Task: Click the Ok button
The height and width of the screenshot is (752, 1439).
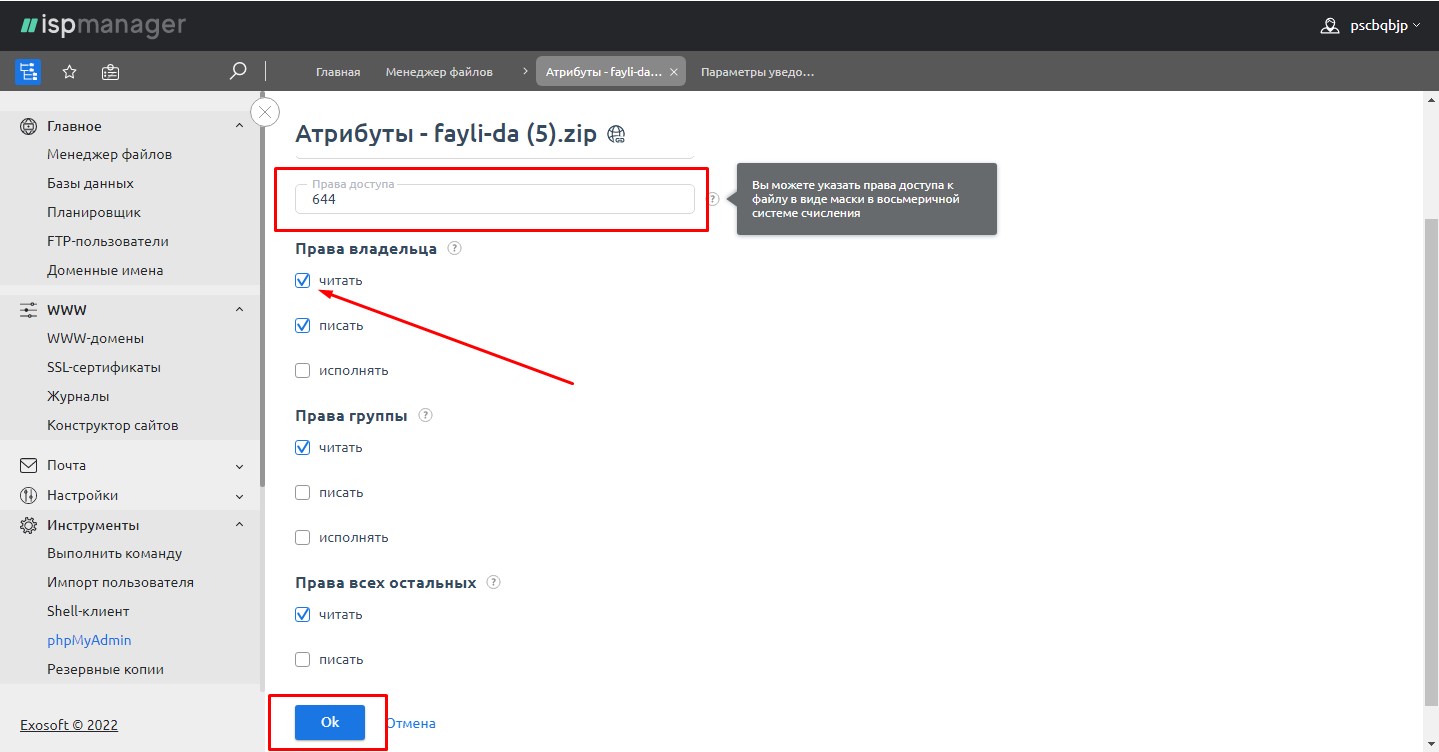Action: point(330,723)
